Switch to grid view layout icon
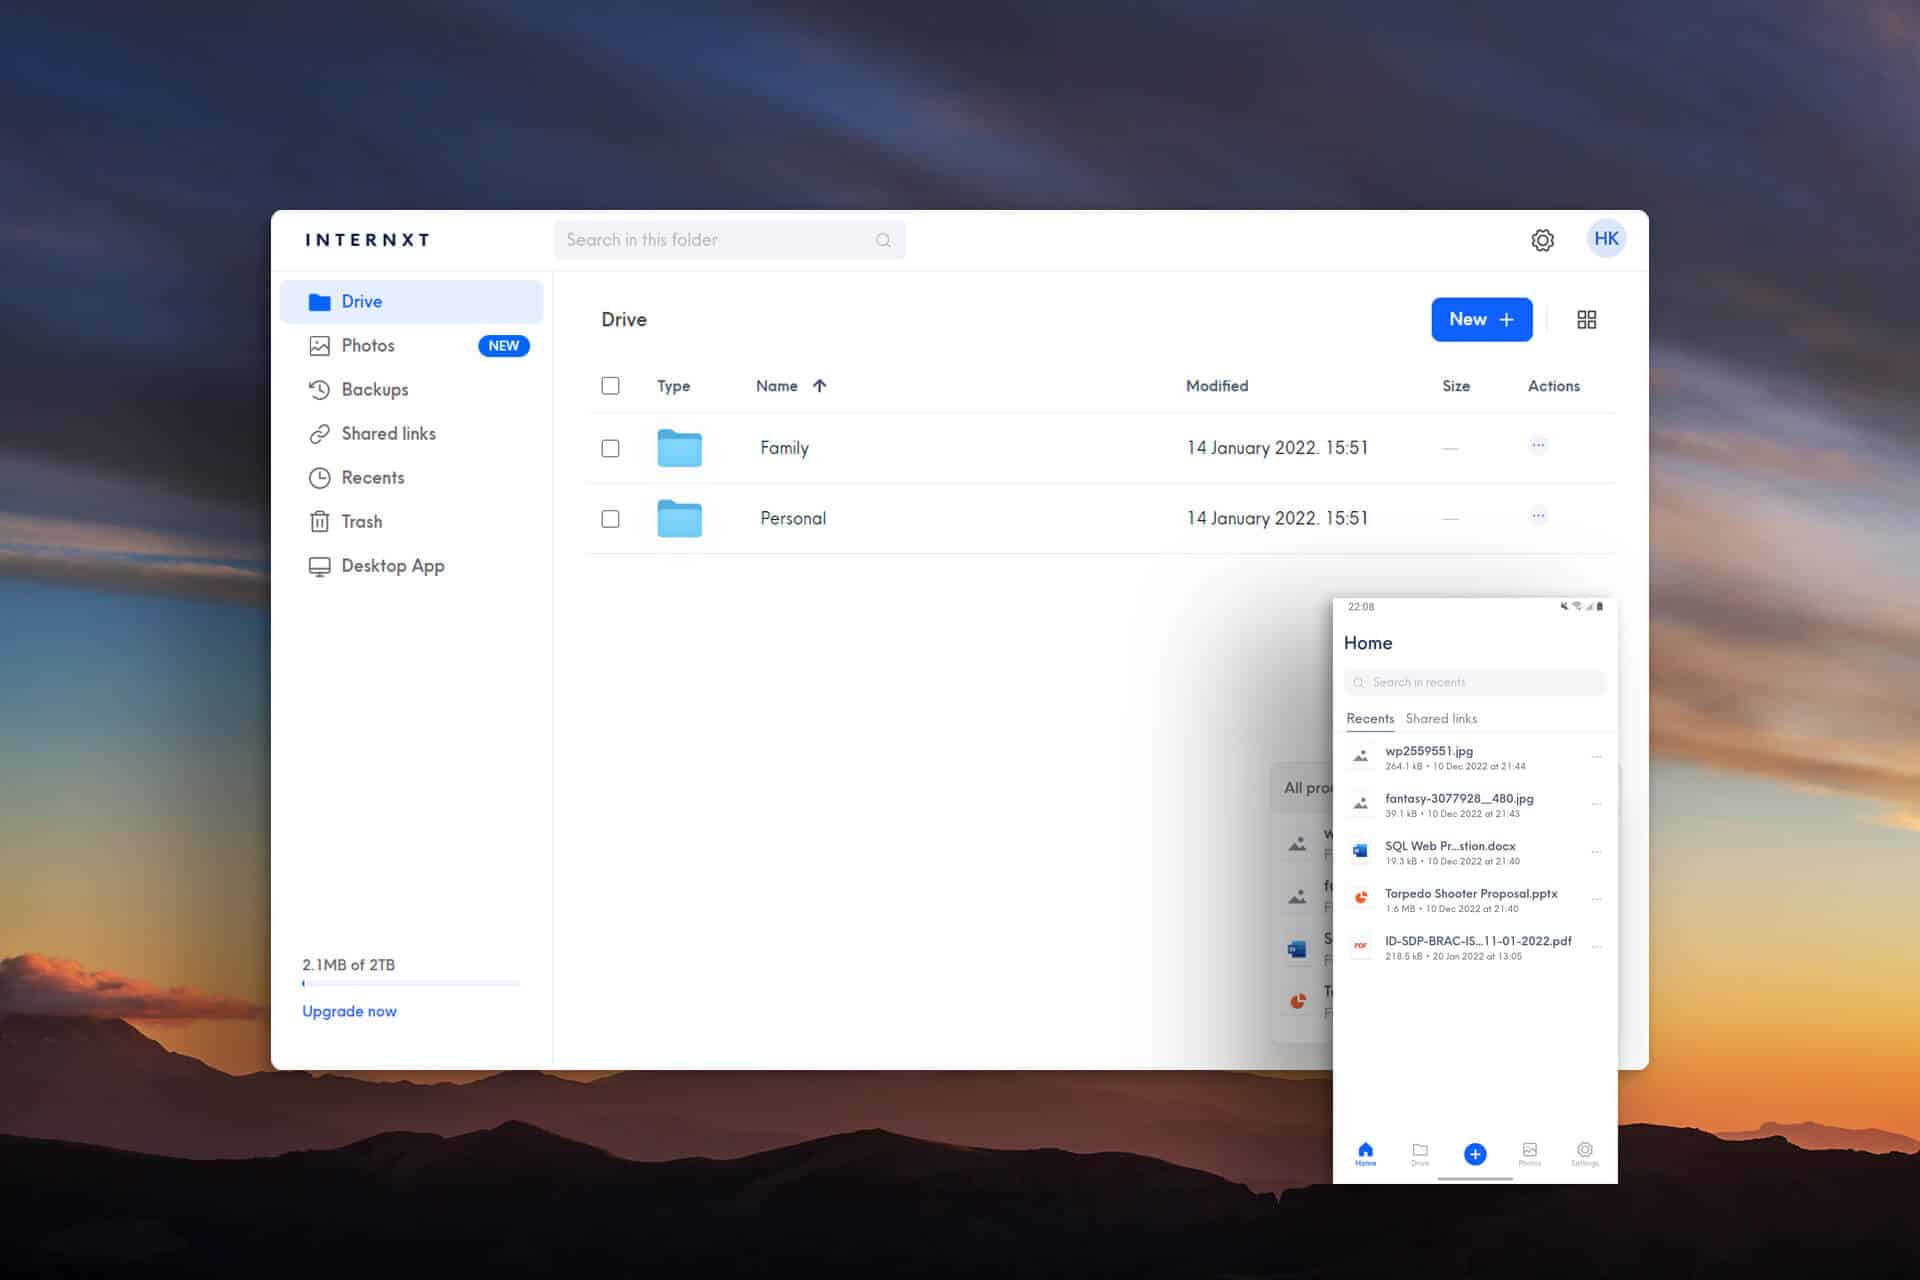 point(1586,320)
